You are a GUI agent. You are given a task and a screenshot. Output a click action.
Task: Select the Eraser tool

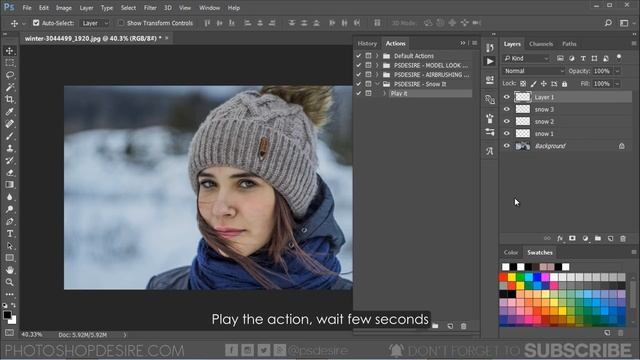coord(9,173)
